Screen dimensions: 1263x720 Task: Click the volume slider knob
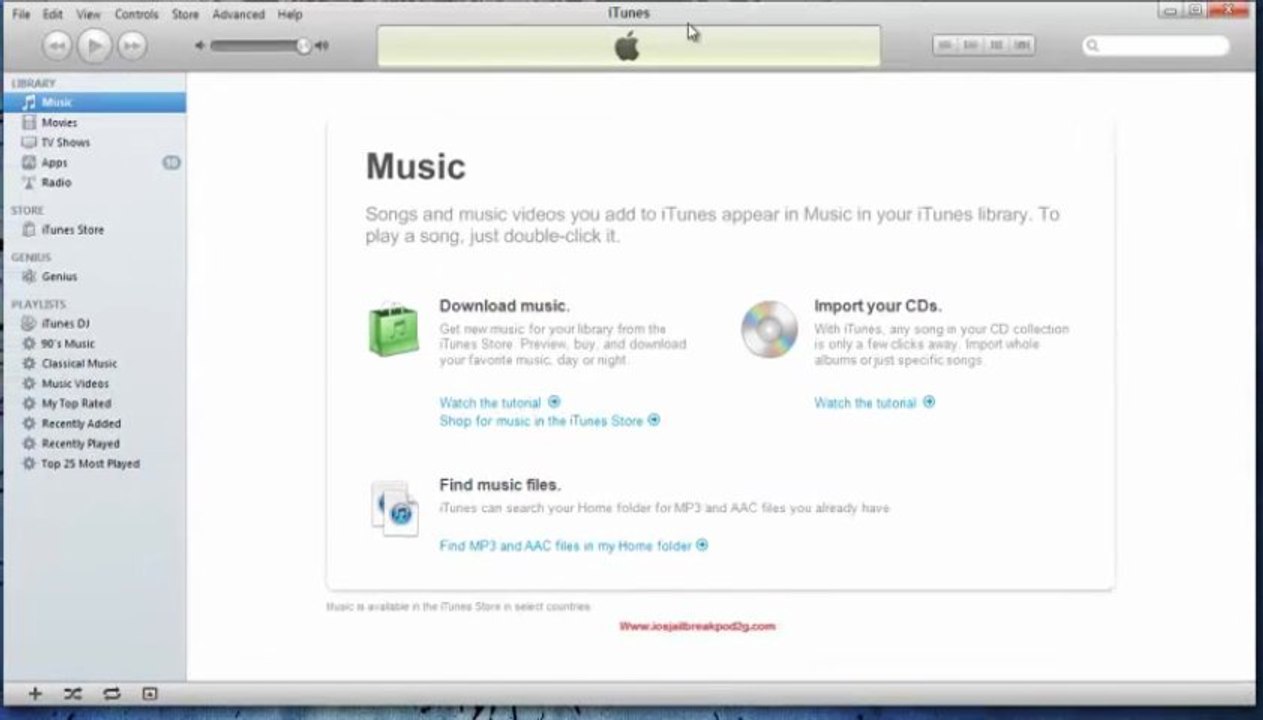click(x=303, y=45)
